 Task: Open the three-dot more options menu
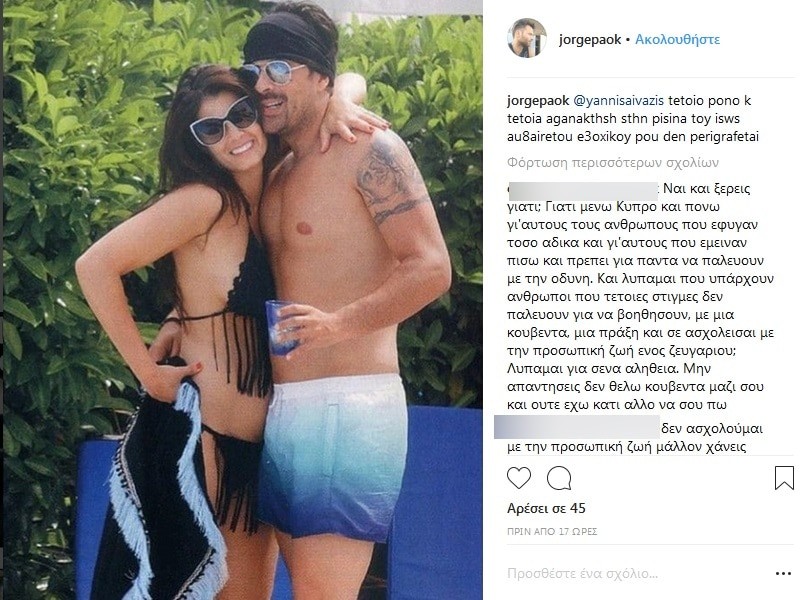[x=783, y=574]
